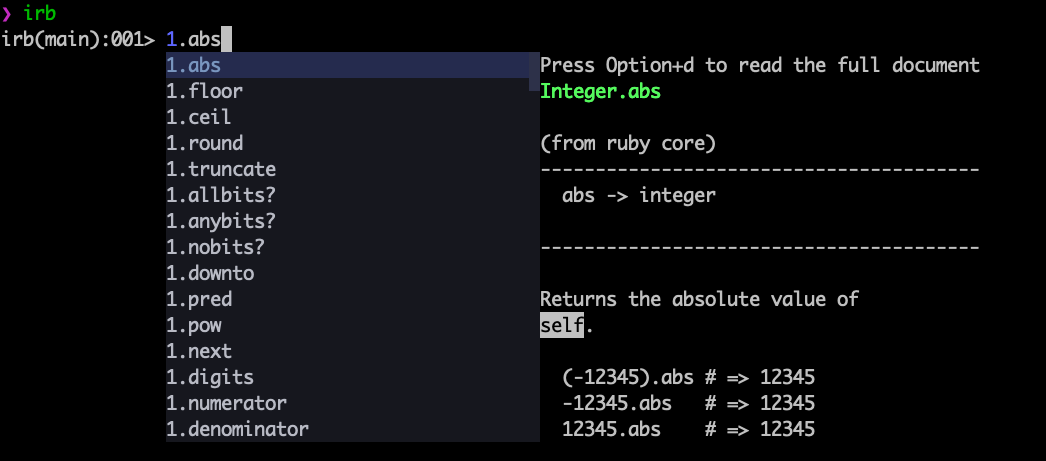Pick the 1.nobits? completion item
Viewport: 1046px width, 461px height.
215,247
